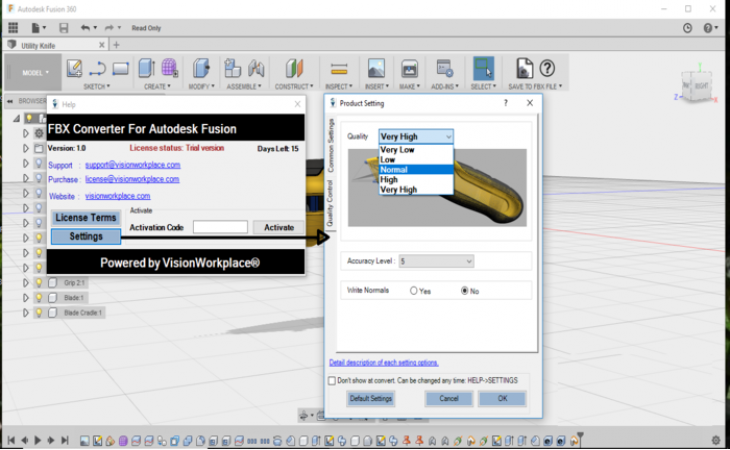Click the Make 3D print icon

[x=409, y=69]
